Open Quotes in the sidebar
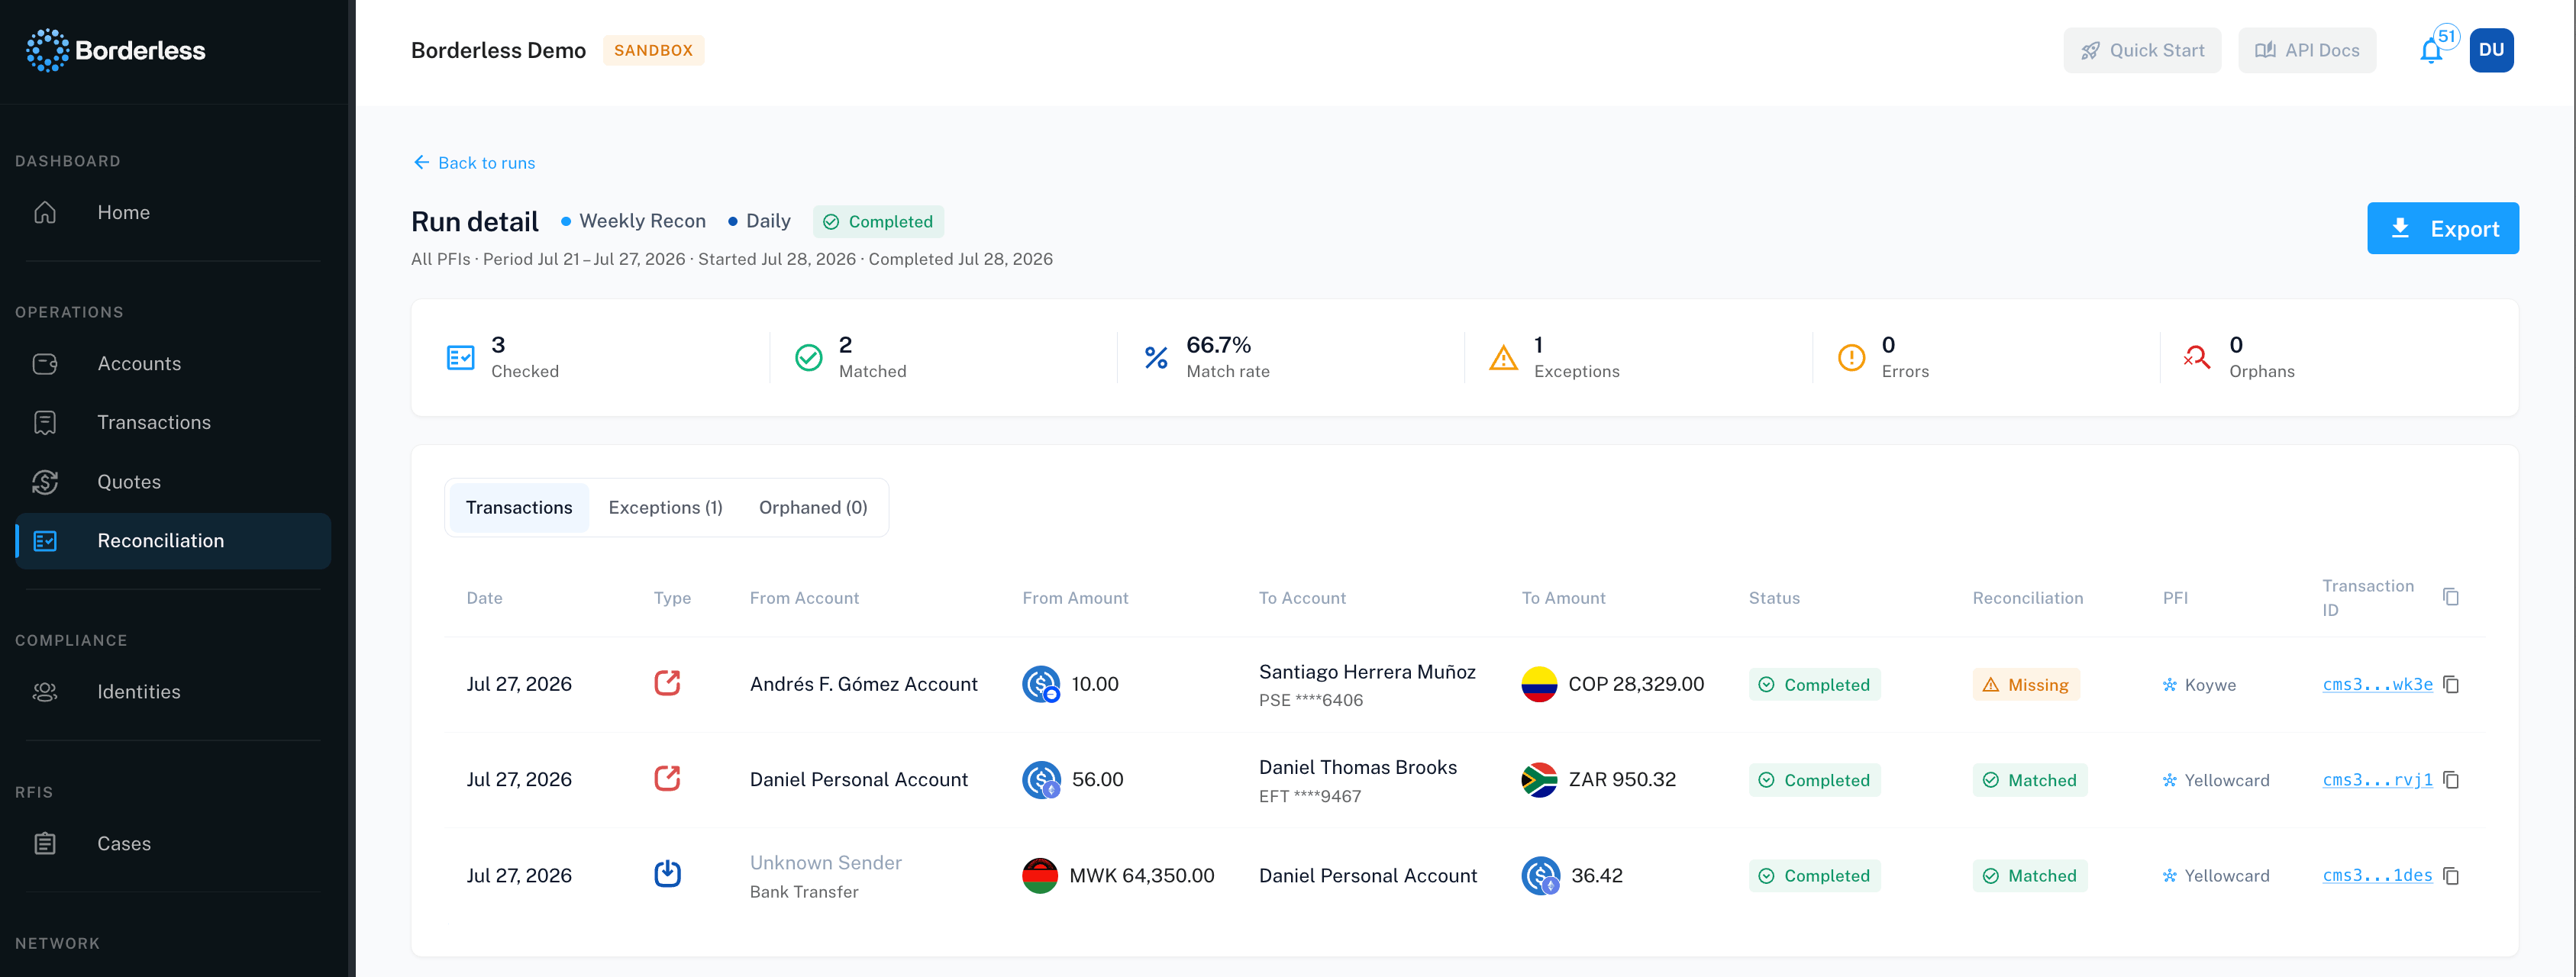The image size is (2576, 977). [x=173, y=481]
